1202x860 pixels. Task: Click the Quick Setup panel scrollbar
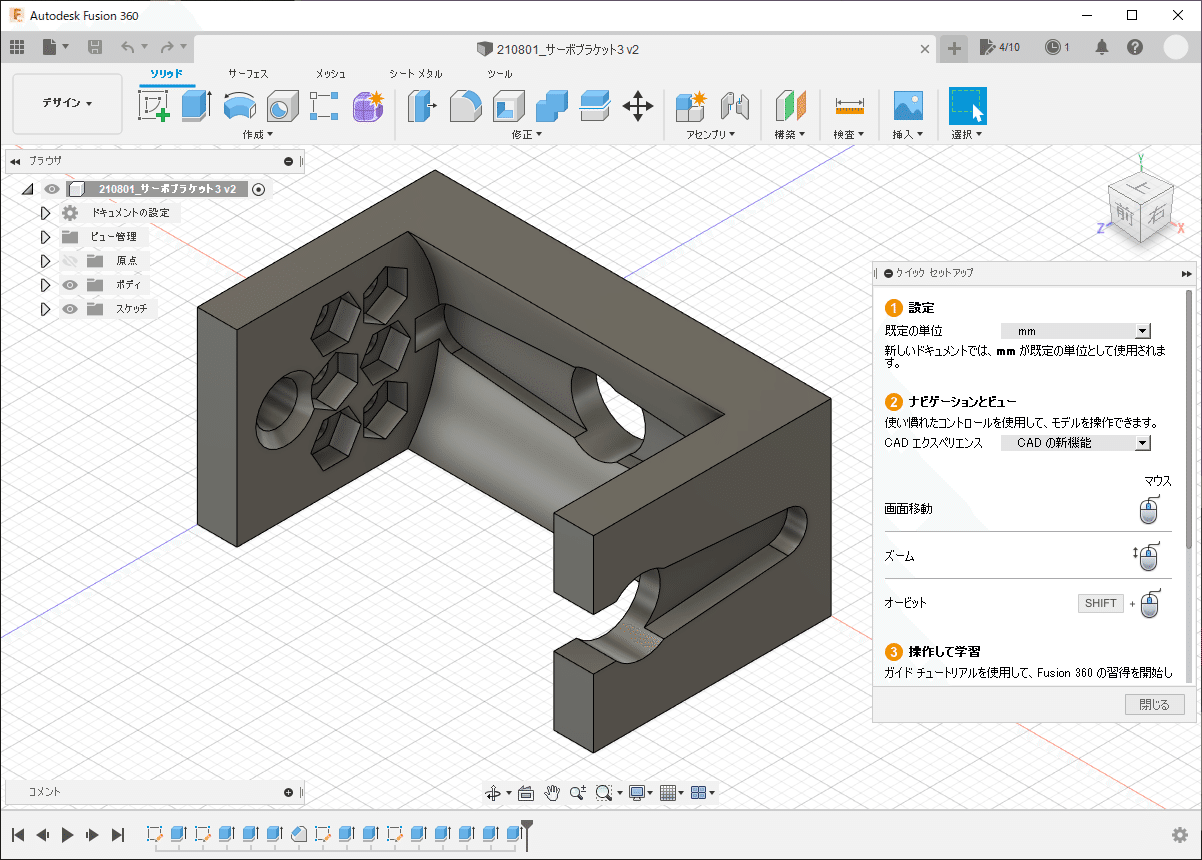(x=1188, y=420)
